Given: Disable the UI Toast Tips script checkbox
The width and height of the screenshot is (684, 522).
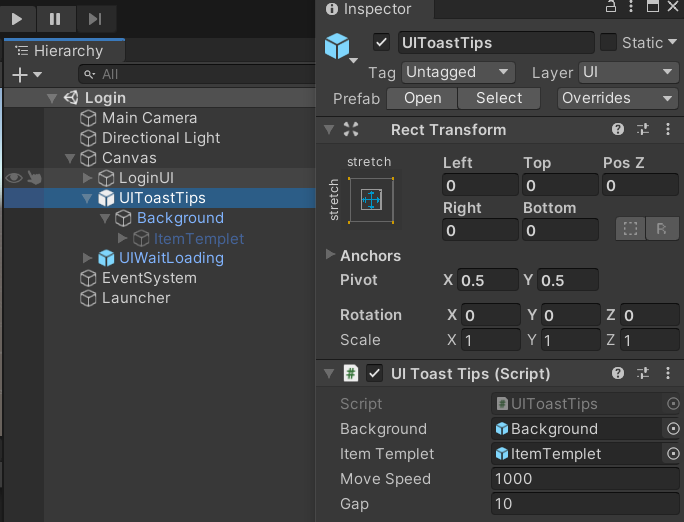Looking at the screenshot, I should [x=375, y=374].
